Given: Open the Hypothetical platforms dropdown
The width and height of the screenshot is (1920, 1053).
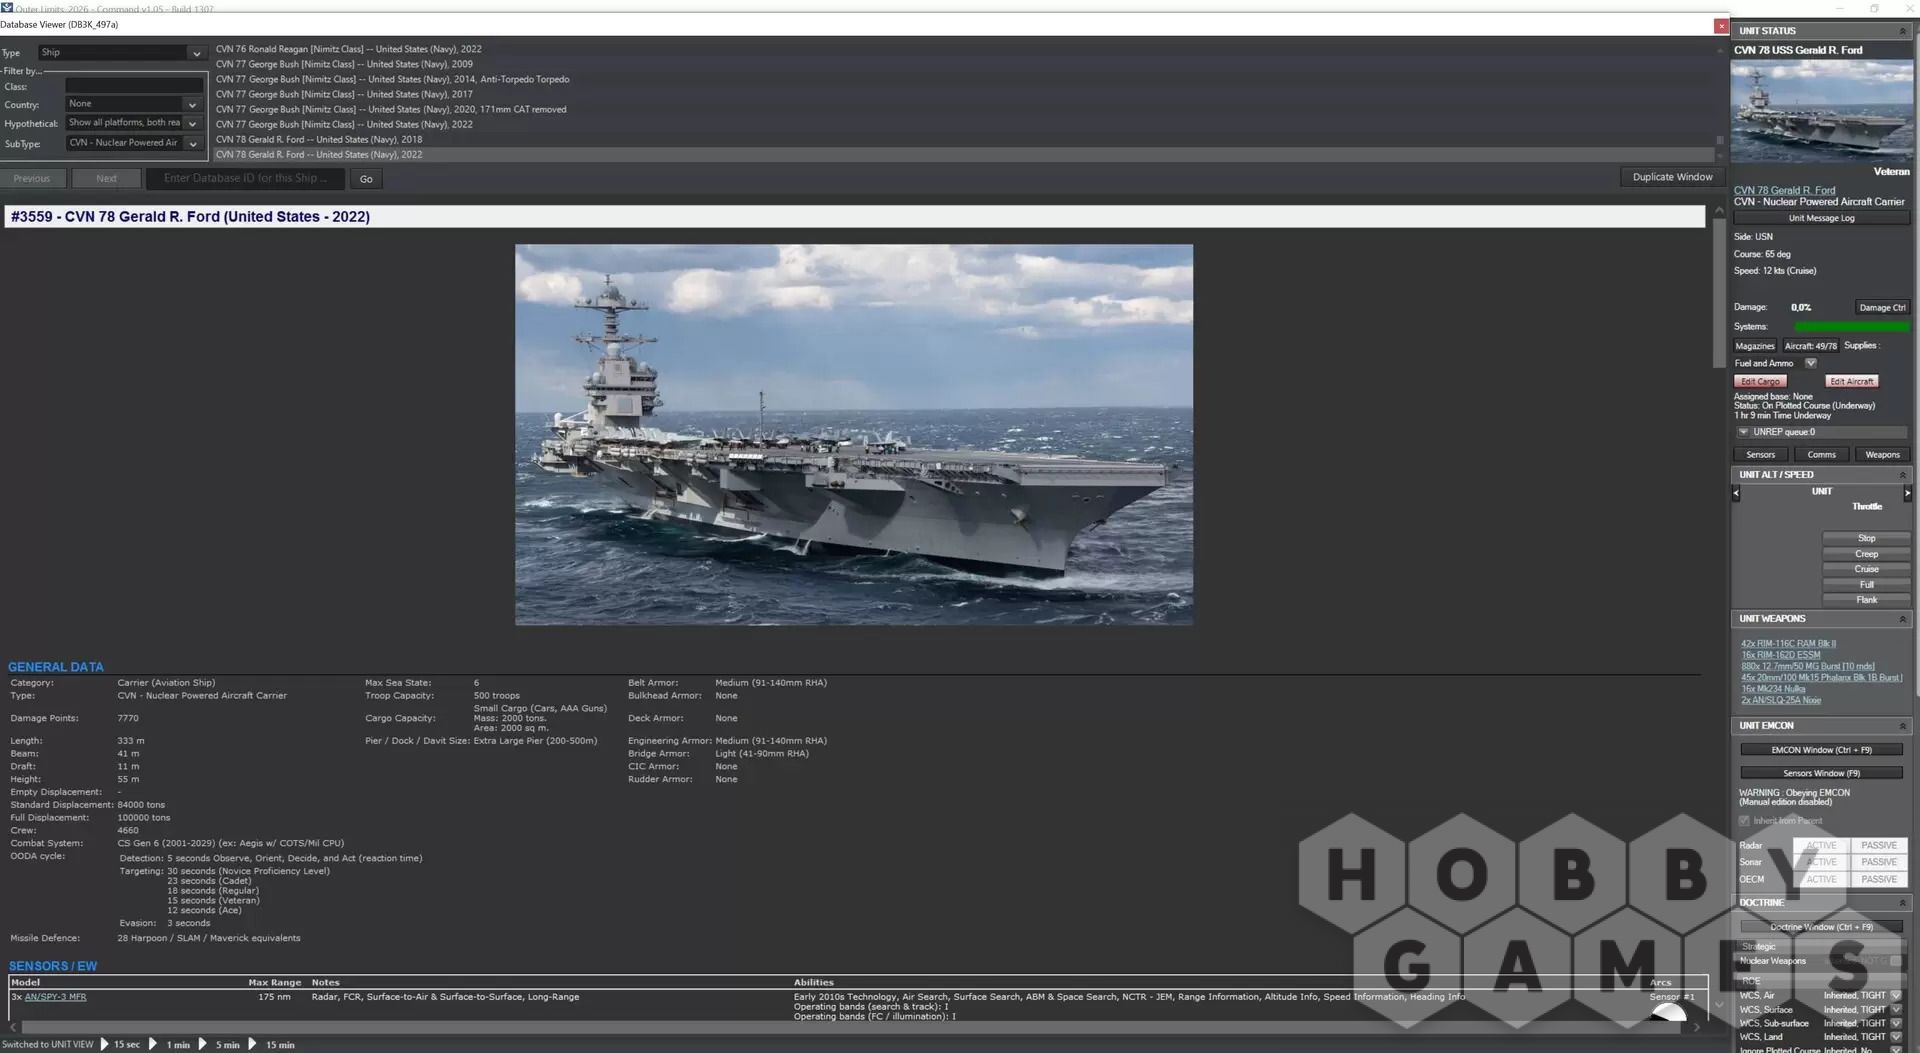Looking at the screenshot, I should [x=134, y=123].
